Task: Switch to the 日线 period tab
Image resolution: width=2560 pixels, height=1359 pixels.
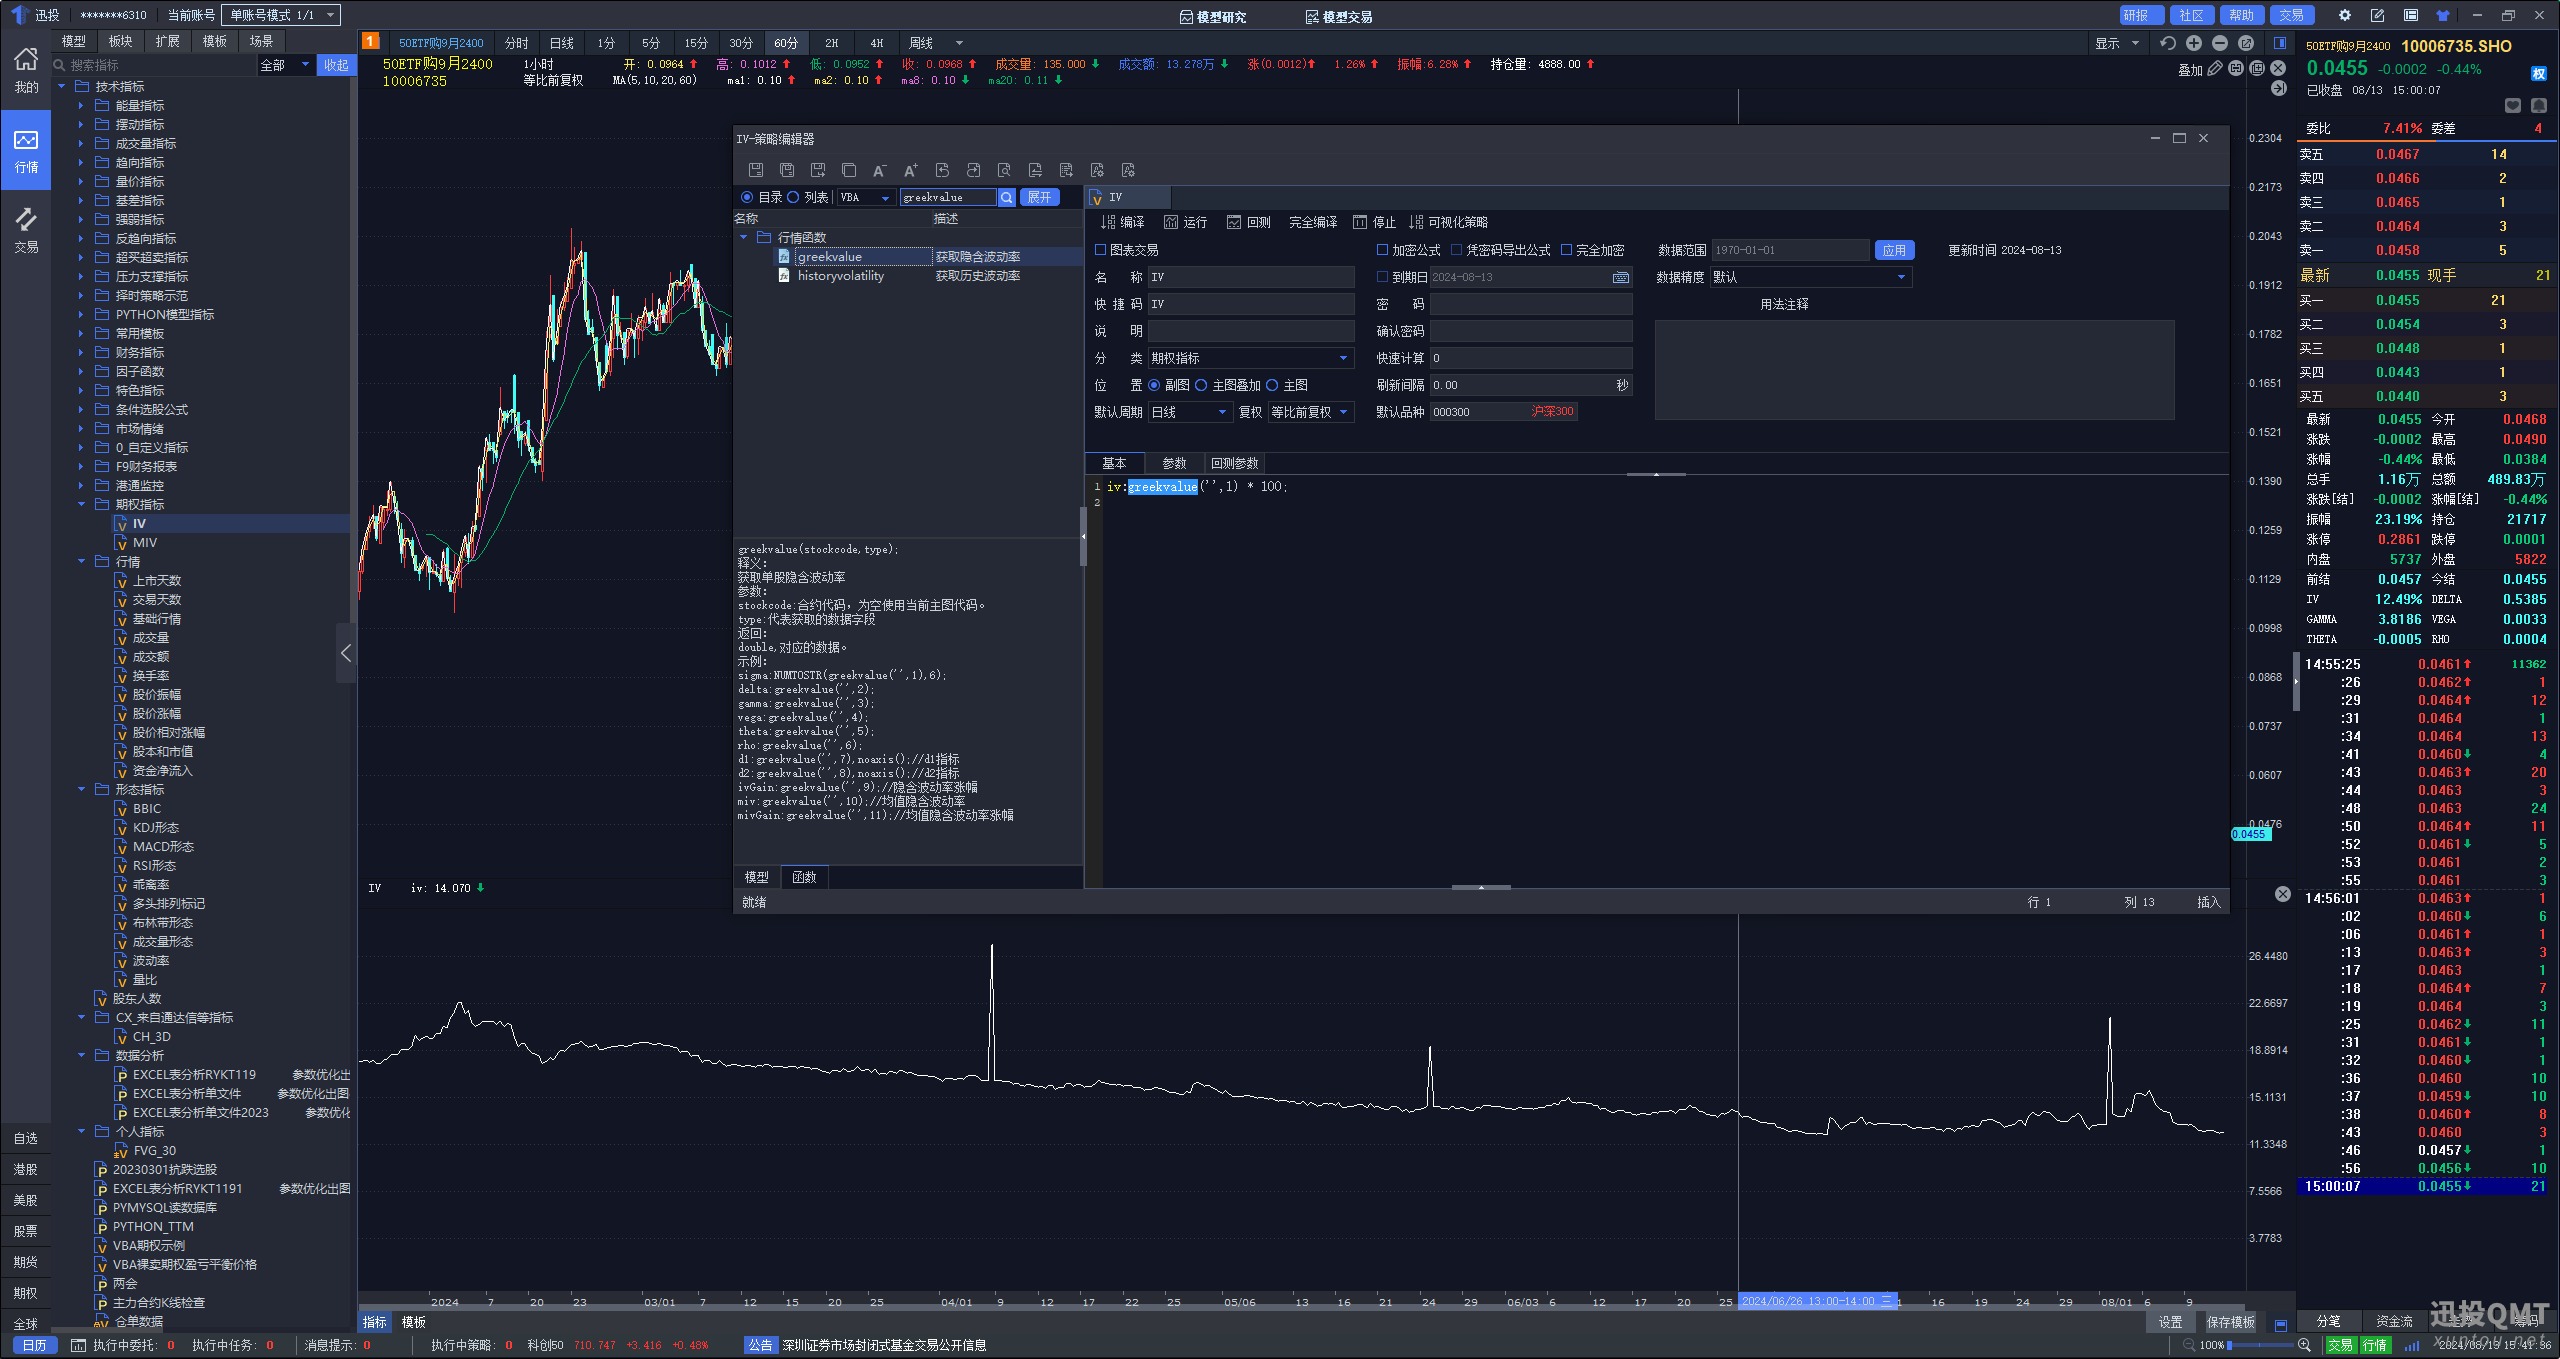Action: (x=562, y=43)
